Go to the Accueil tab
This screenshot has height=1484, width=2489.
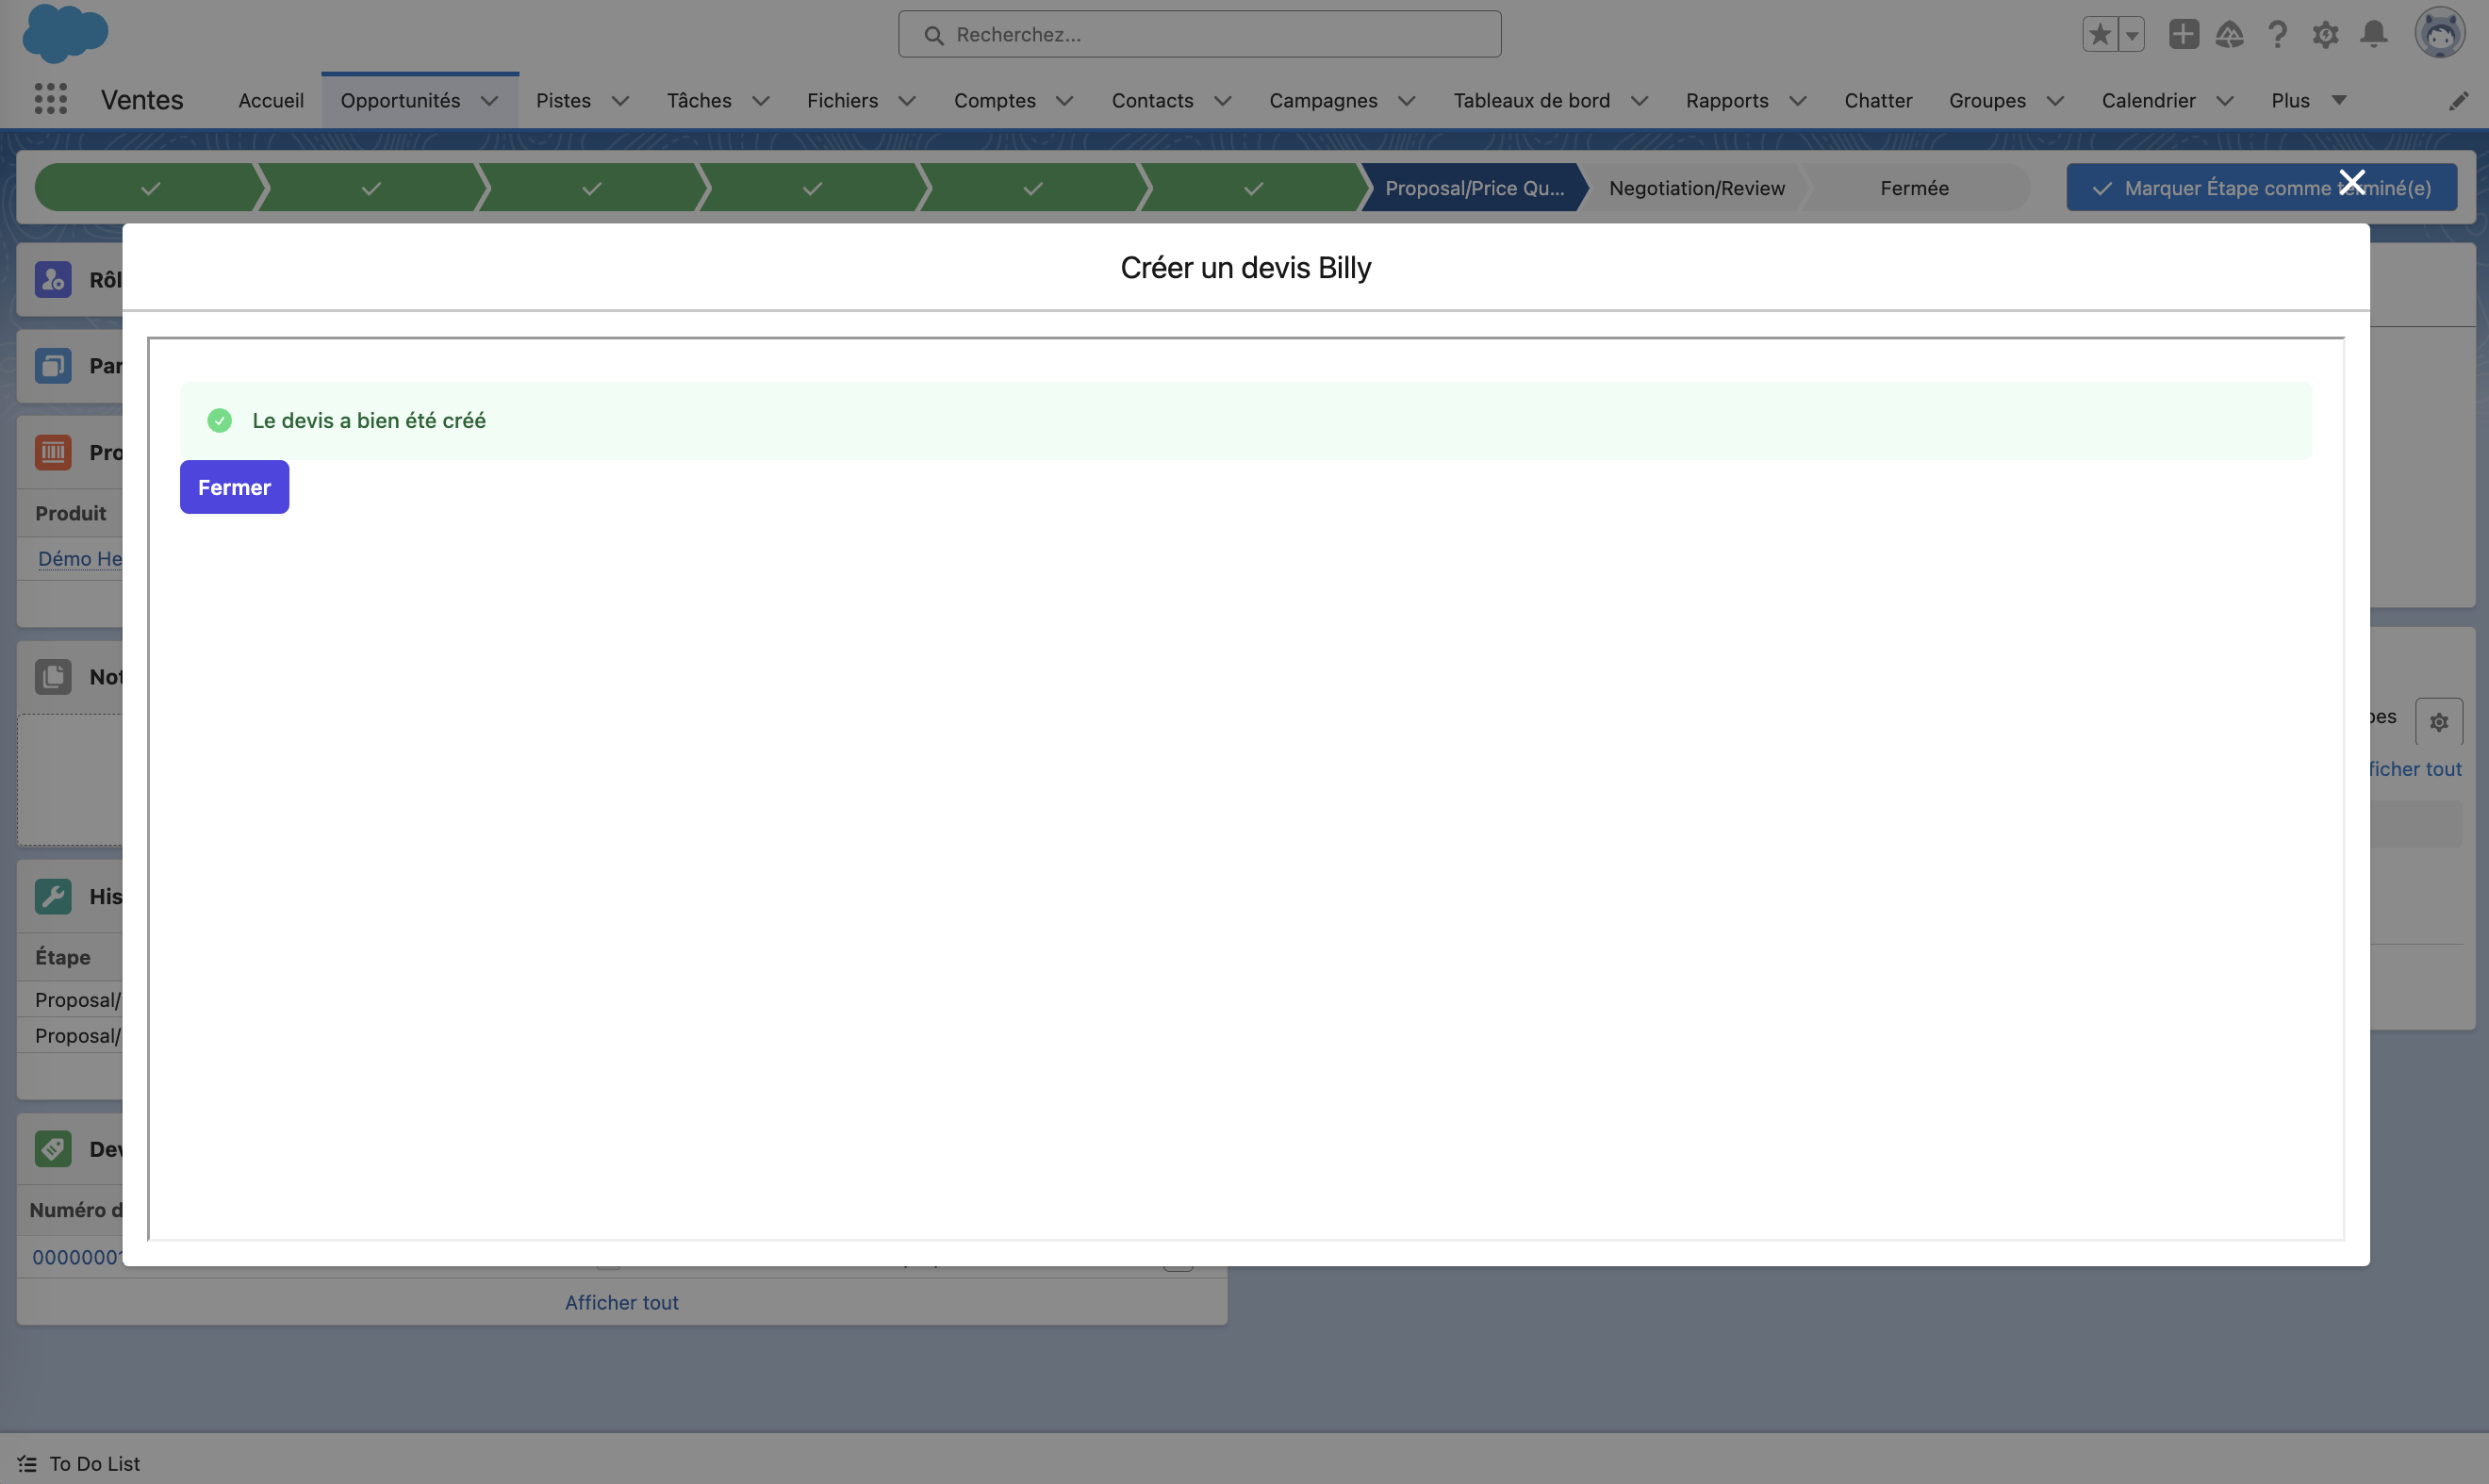(x=270, y=100)
